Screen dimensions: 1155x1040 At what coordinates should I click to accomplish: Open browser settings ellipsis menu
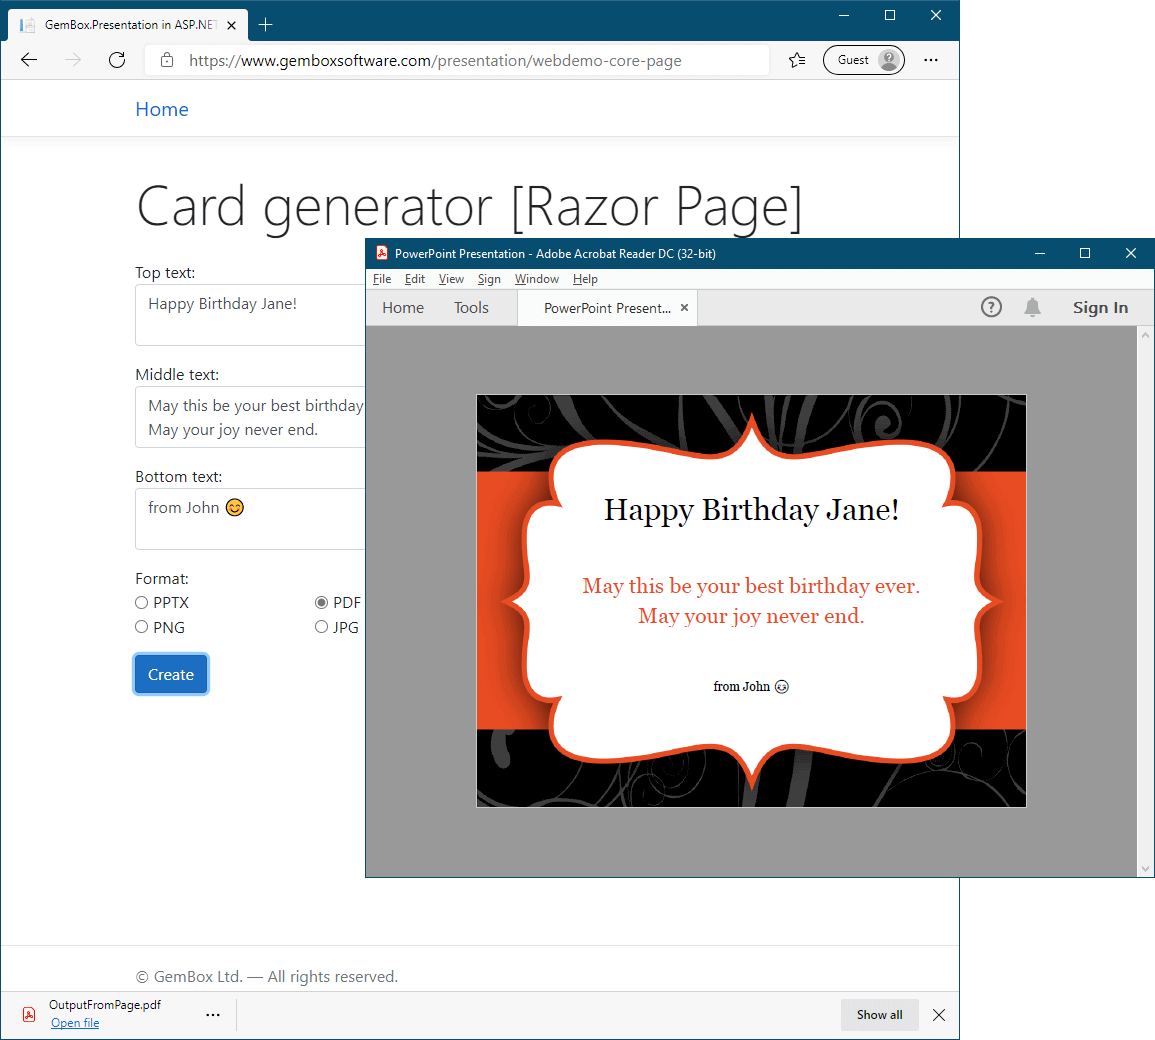tap(931, 60)
